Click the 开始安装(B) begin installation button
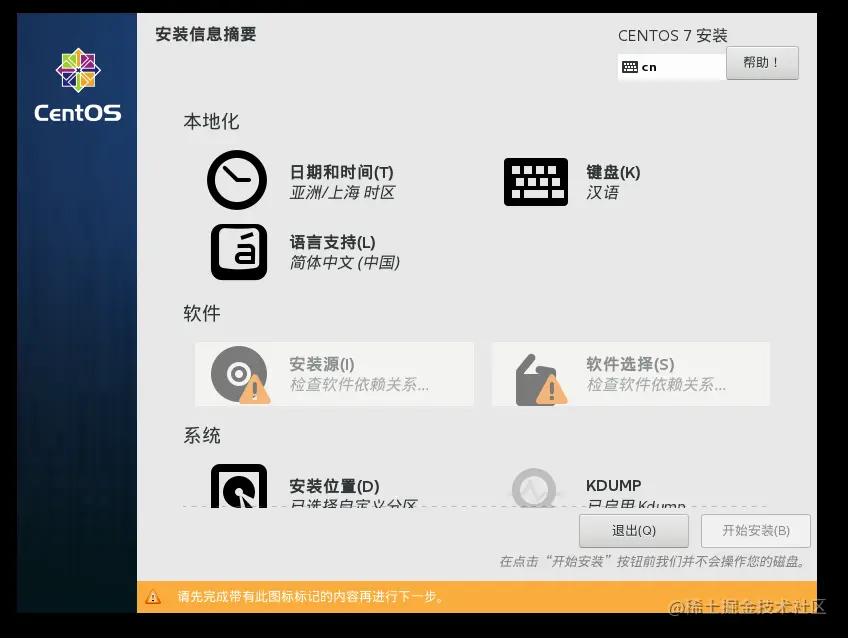The width and height of the screenshot is (848, 638). point(756,531)
